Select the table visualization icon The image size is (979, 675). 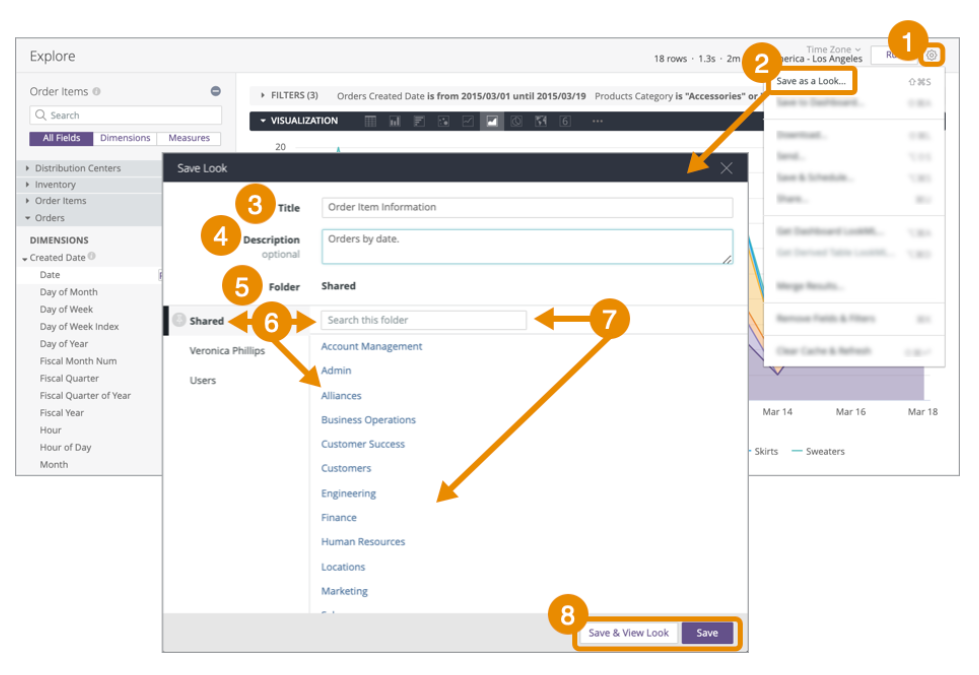coord(370,121)
